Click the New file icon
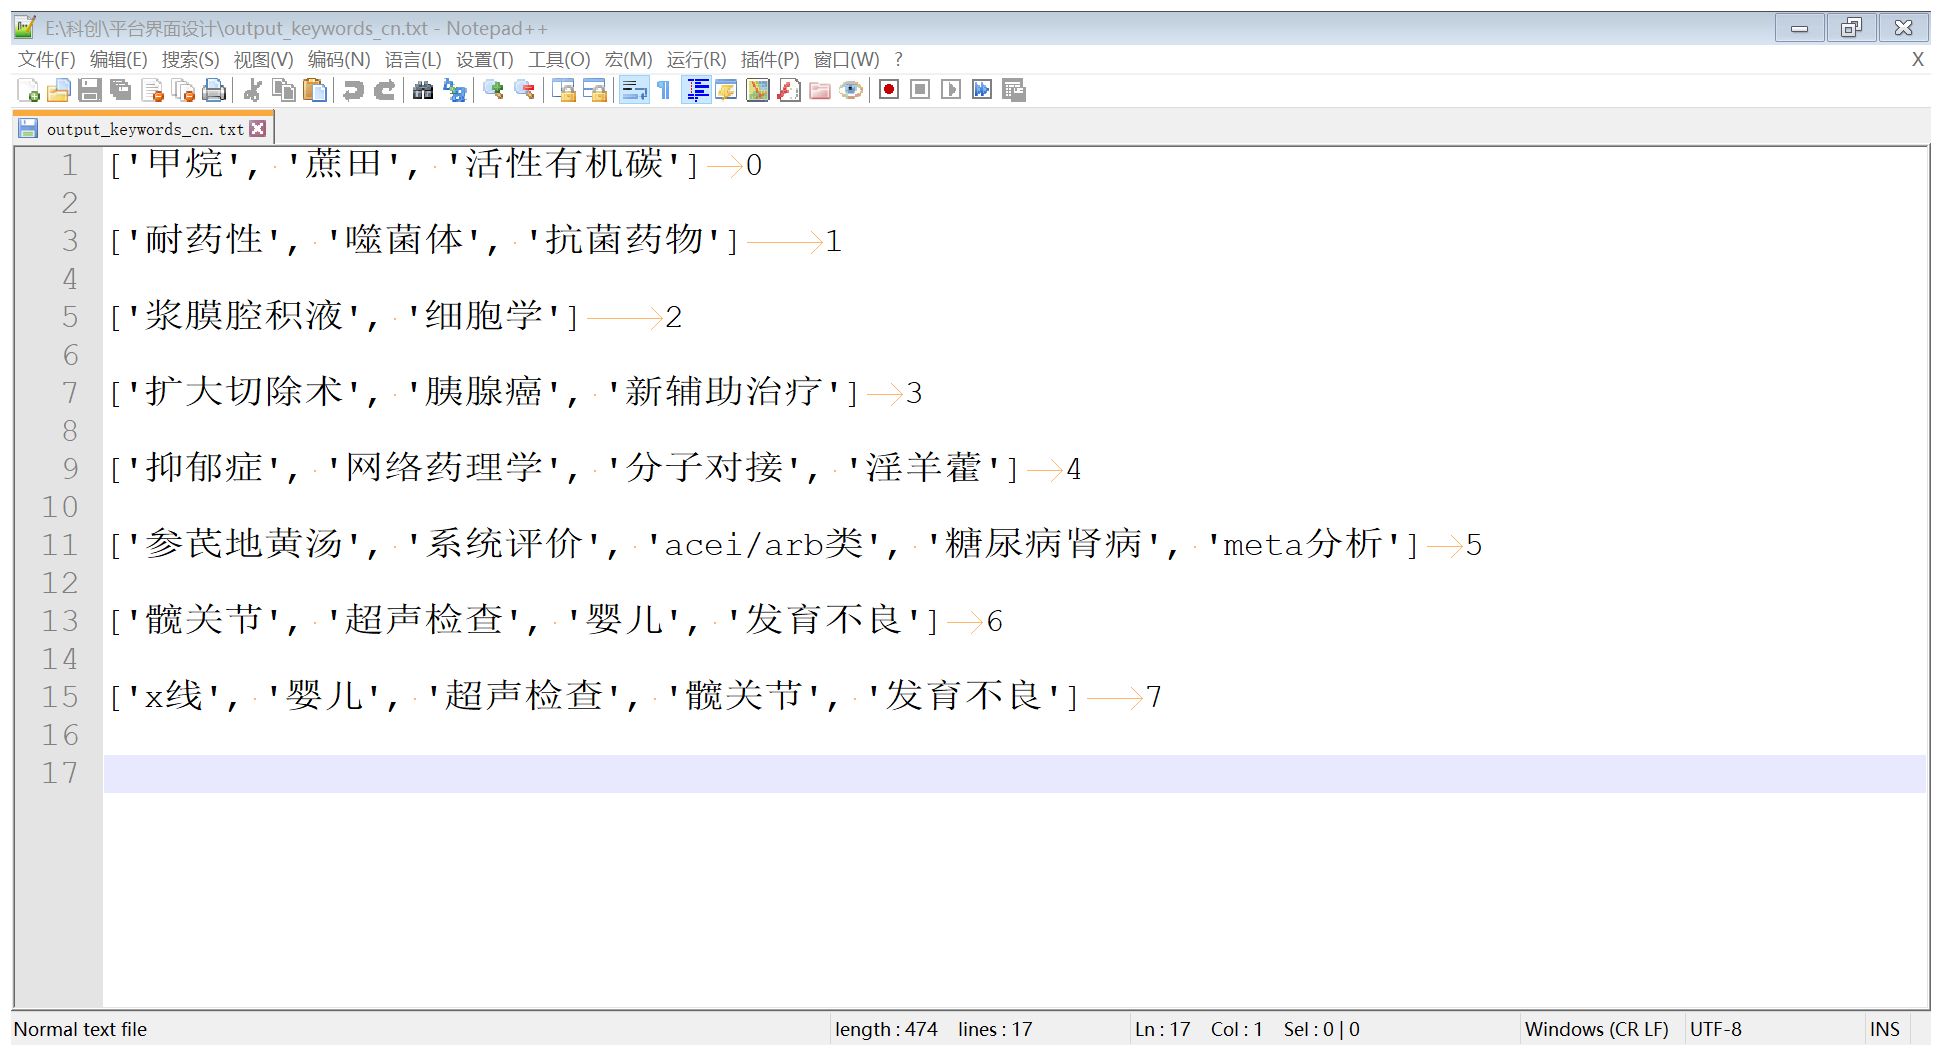 tap(28, 91)
